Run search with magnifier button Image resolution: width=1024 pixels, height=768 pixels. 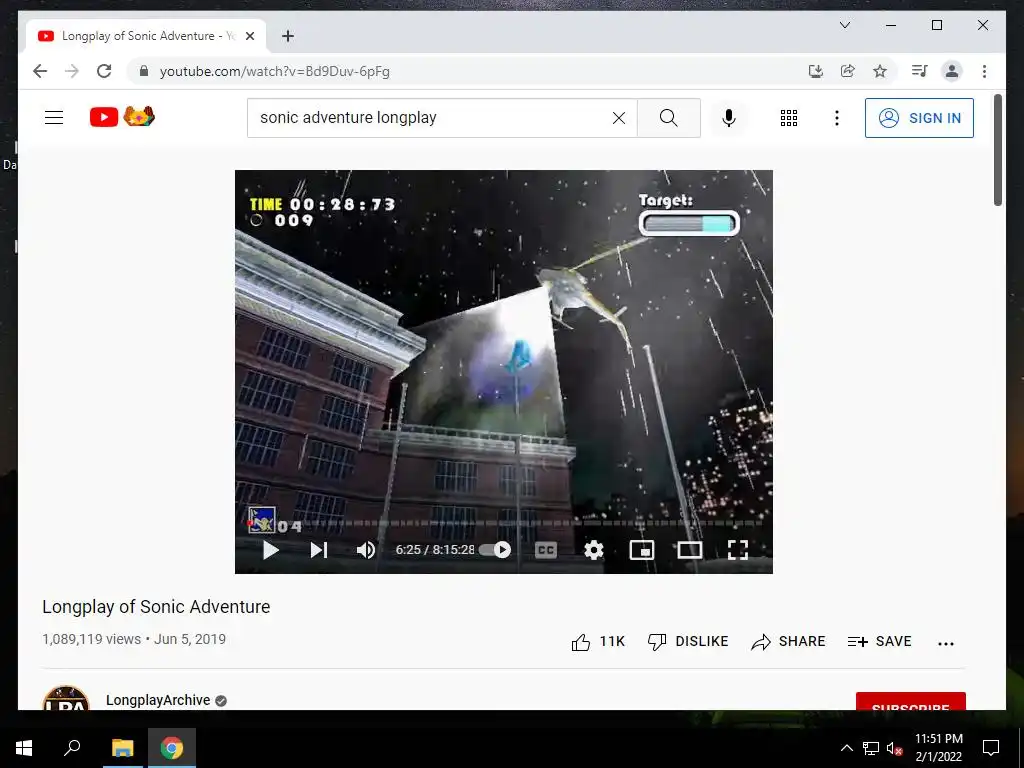pos(668,118)
